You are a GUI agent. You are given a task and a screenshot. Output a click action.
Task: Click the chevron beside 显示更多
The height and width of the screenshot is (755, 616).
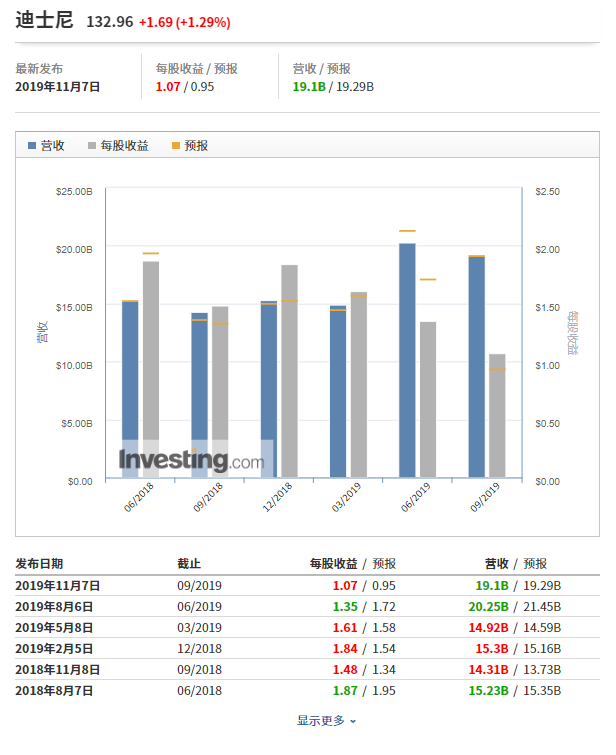[x=353, y=721]
